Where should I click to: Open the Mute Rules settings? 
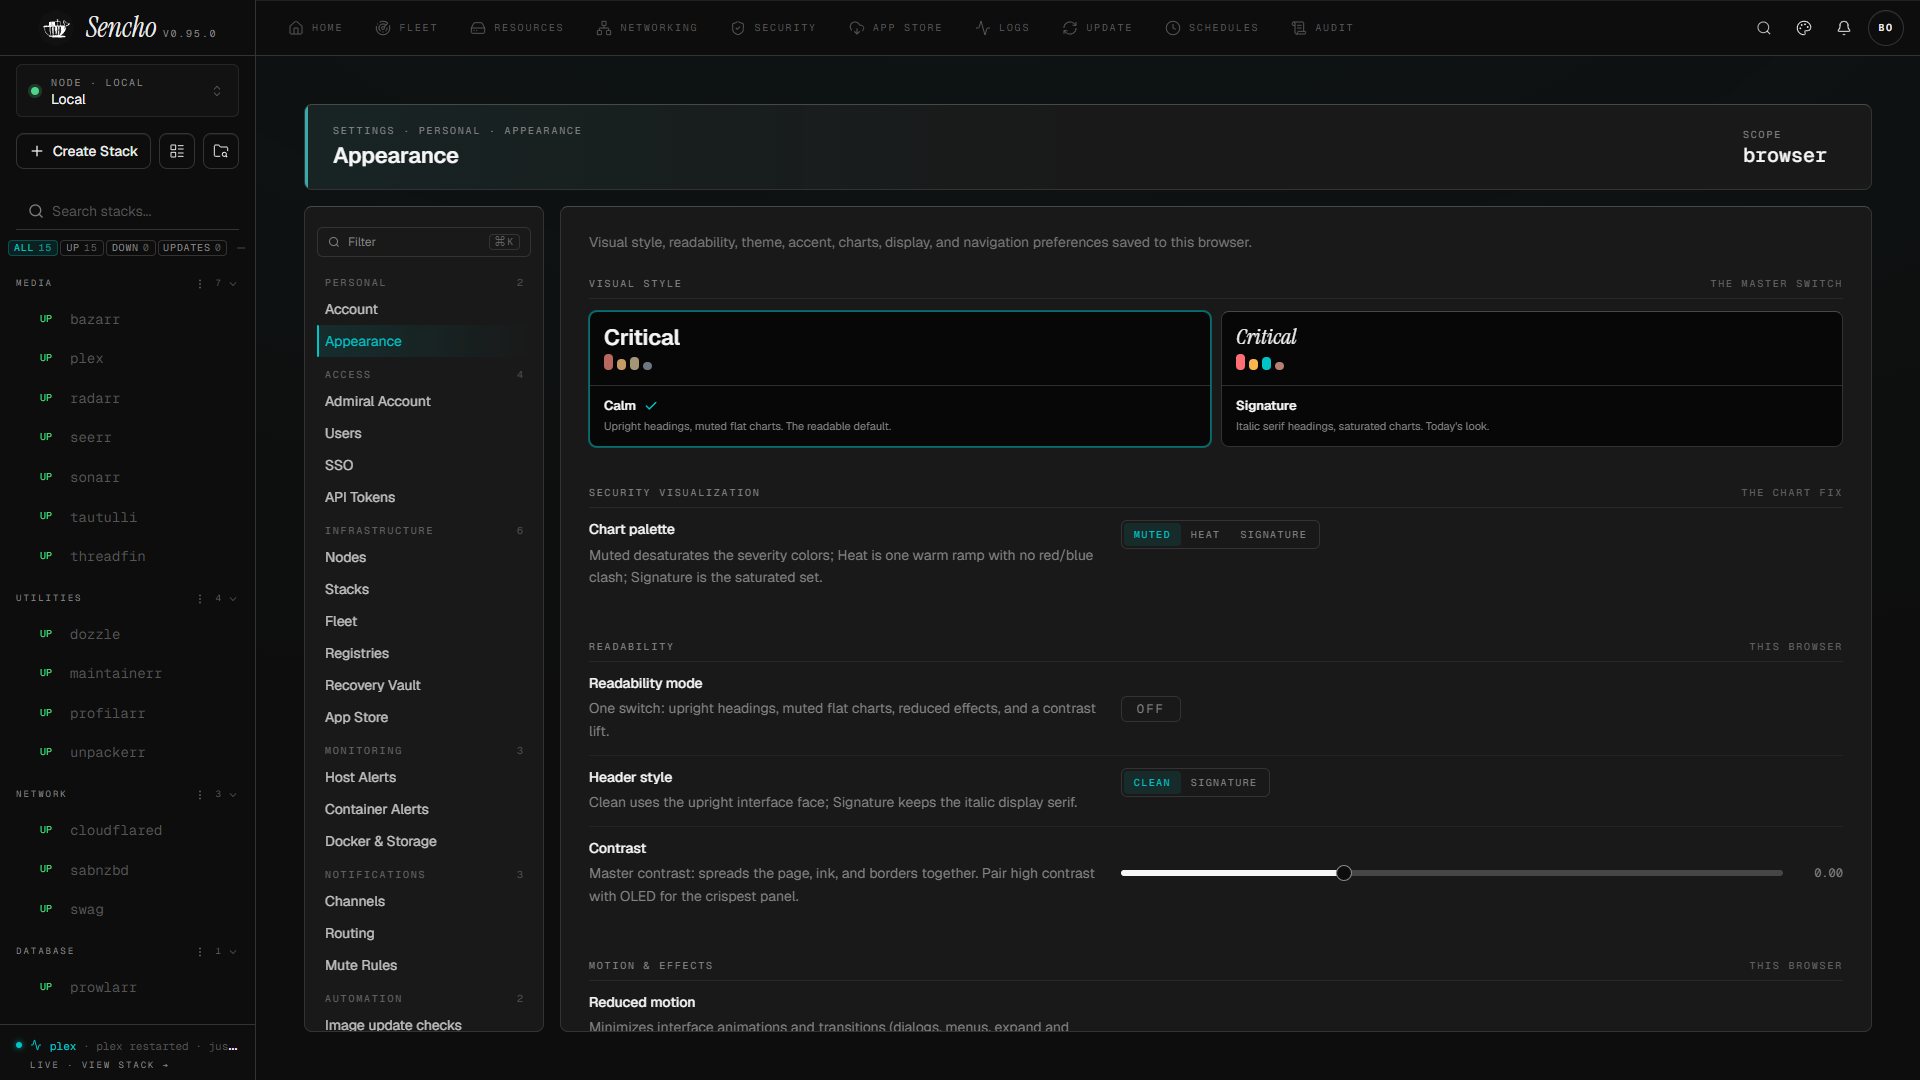tap(423, 966)
